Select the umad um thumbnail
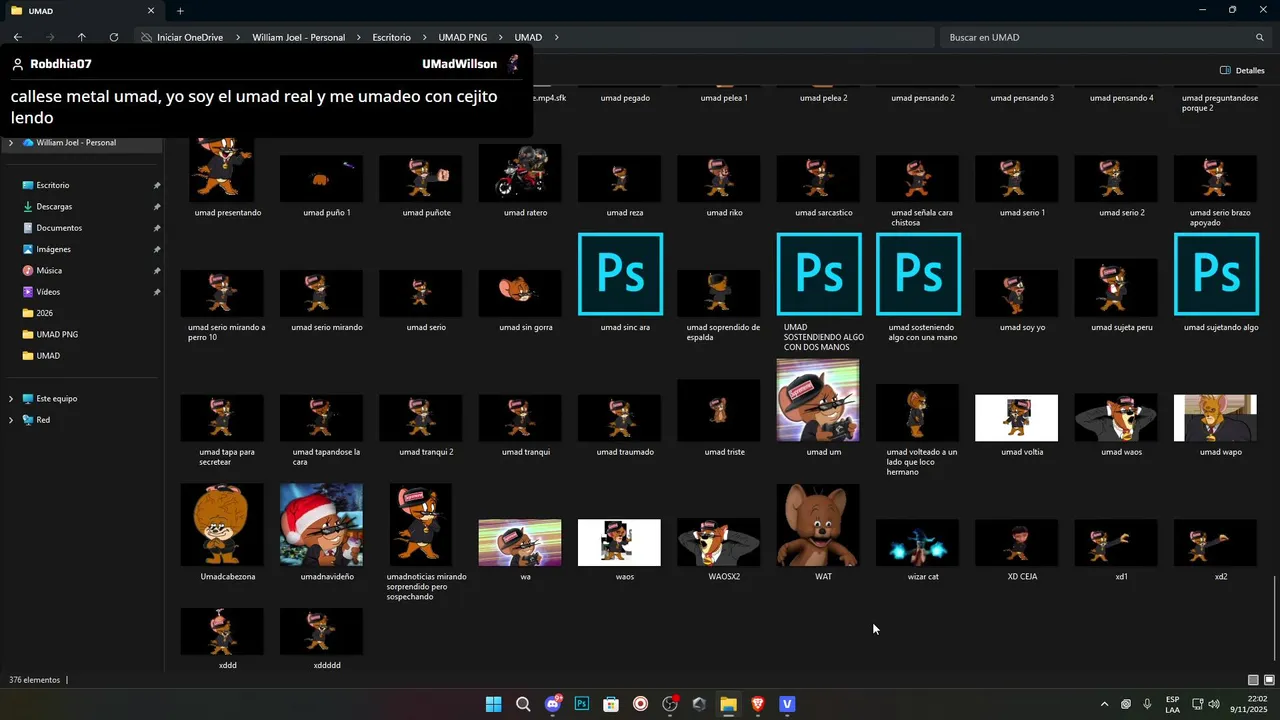1280x720 pixels. tap(818, 400)
